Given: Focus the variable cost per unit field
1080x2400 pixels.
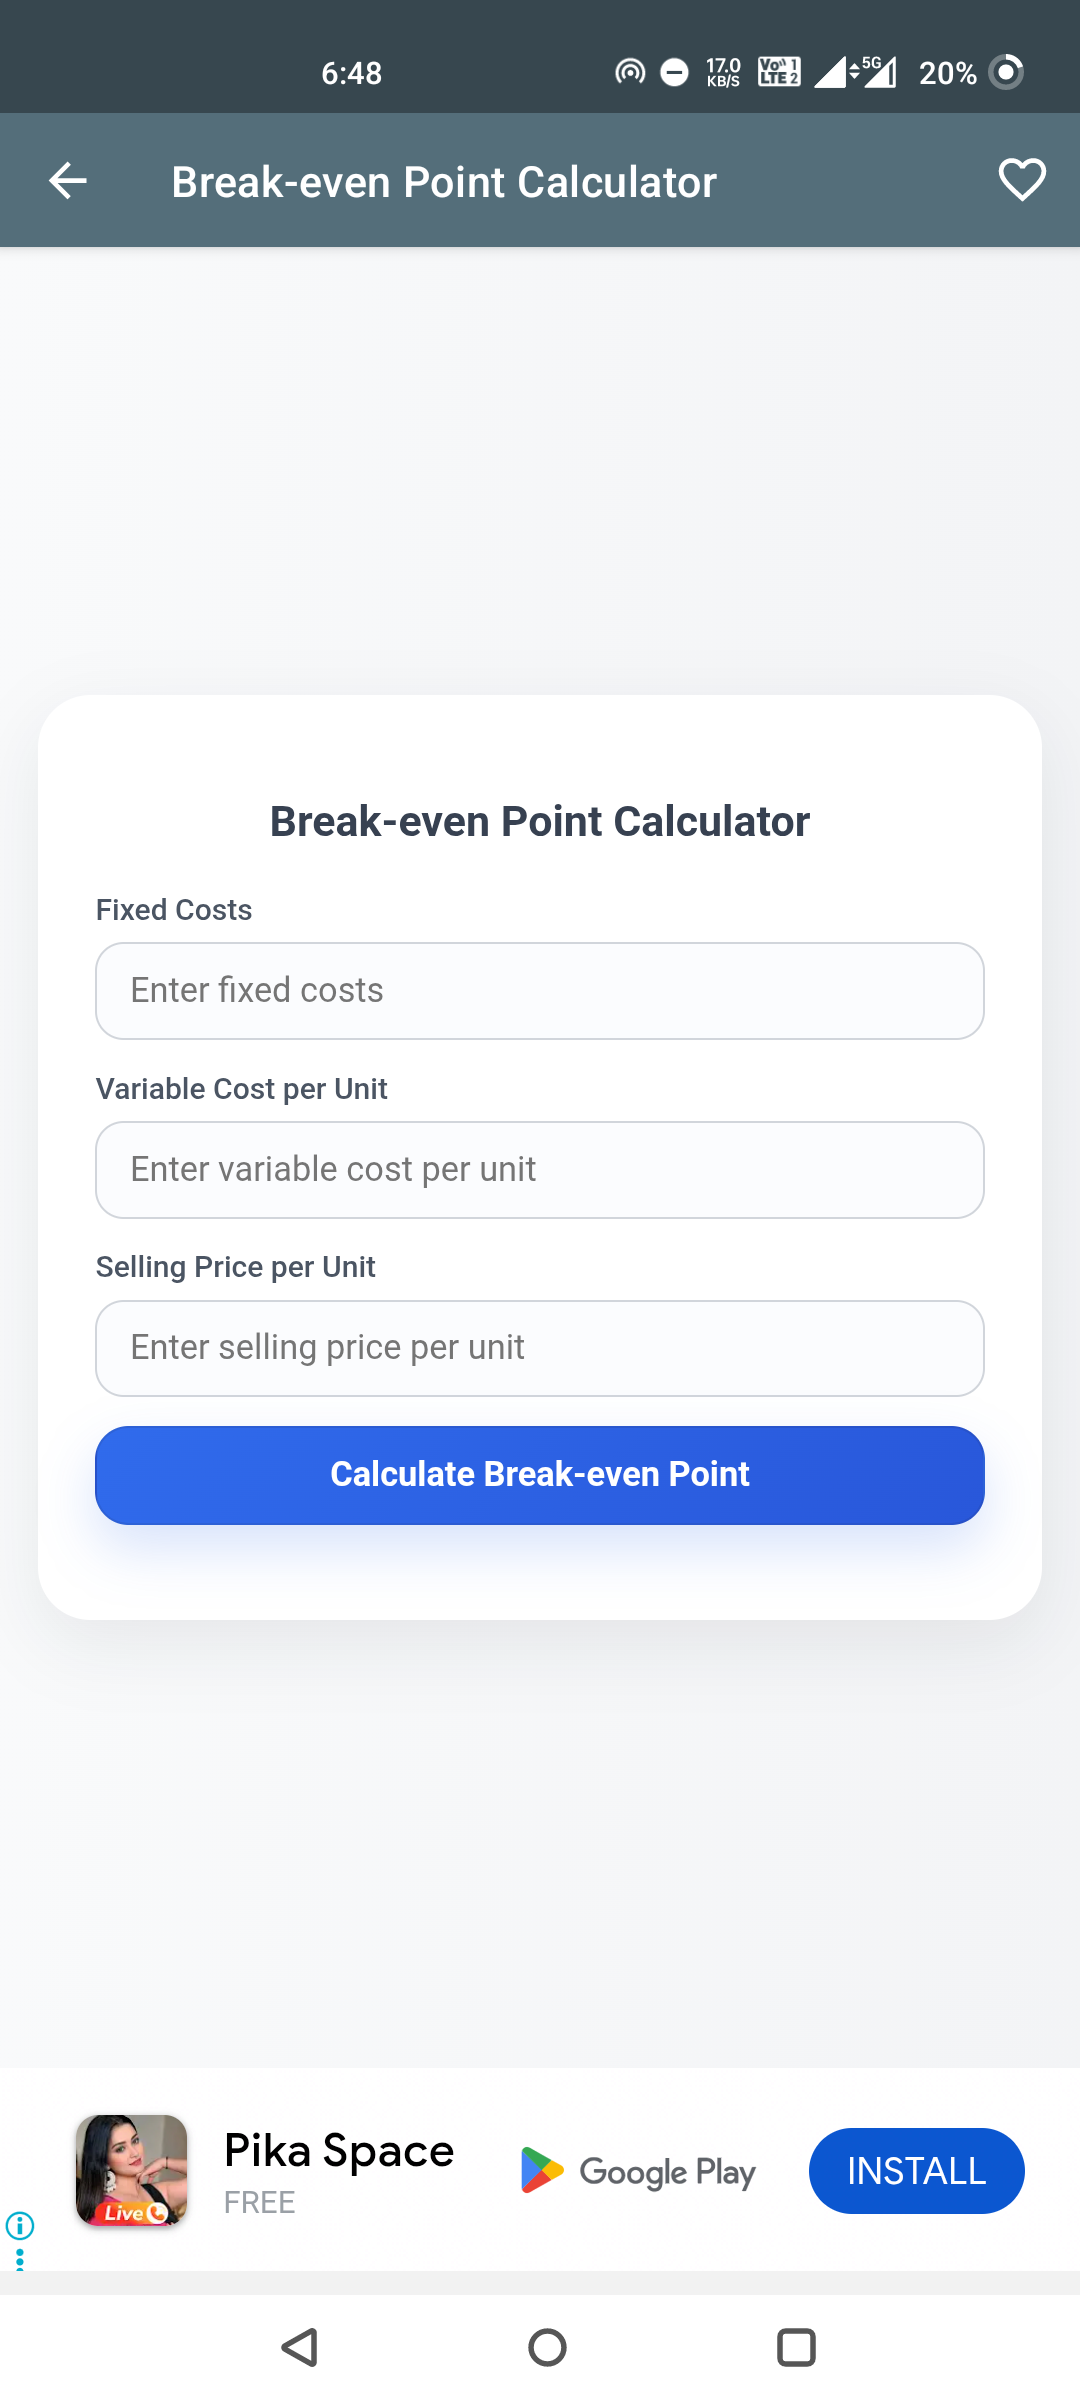Looking at the screenshot, I should click(x=540, y=1170).
